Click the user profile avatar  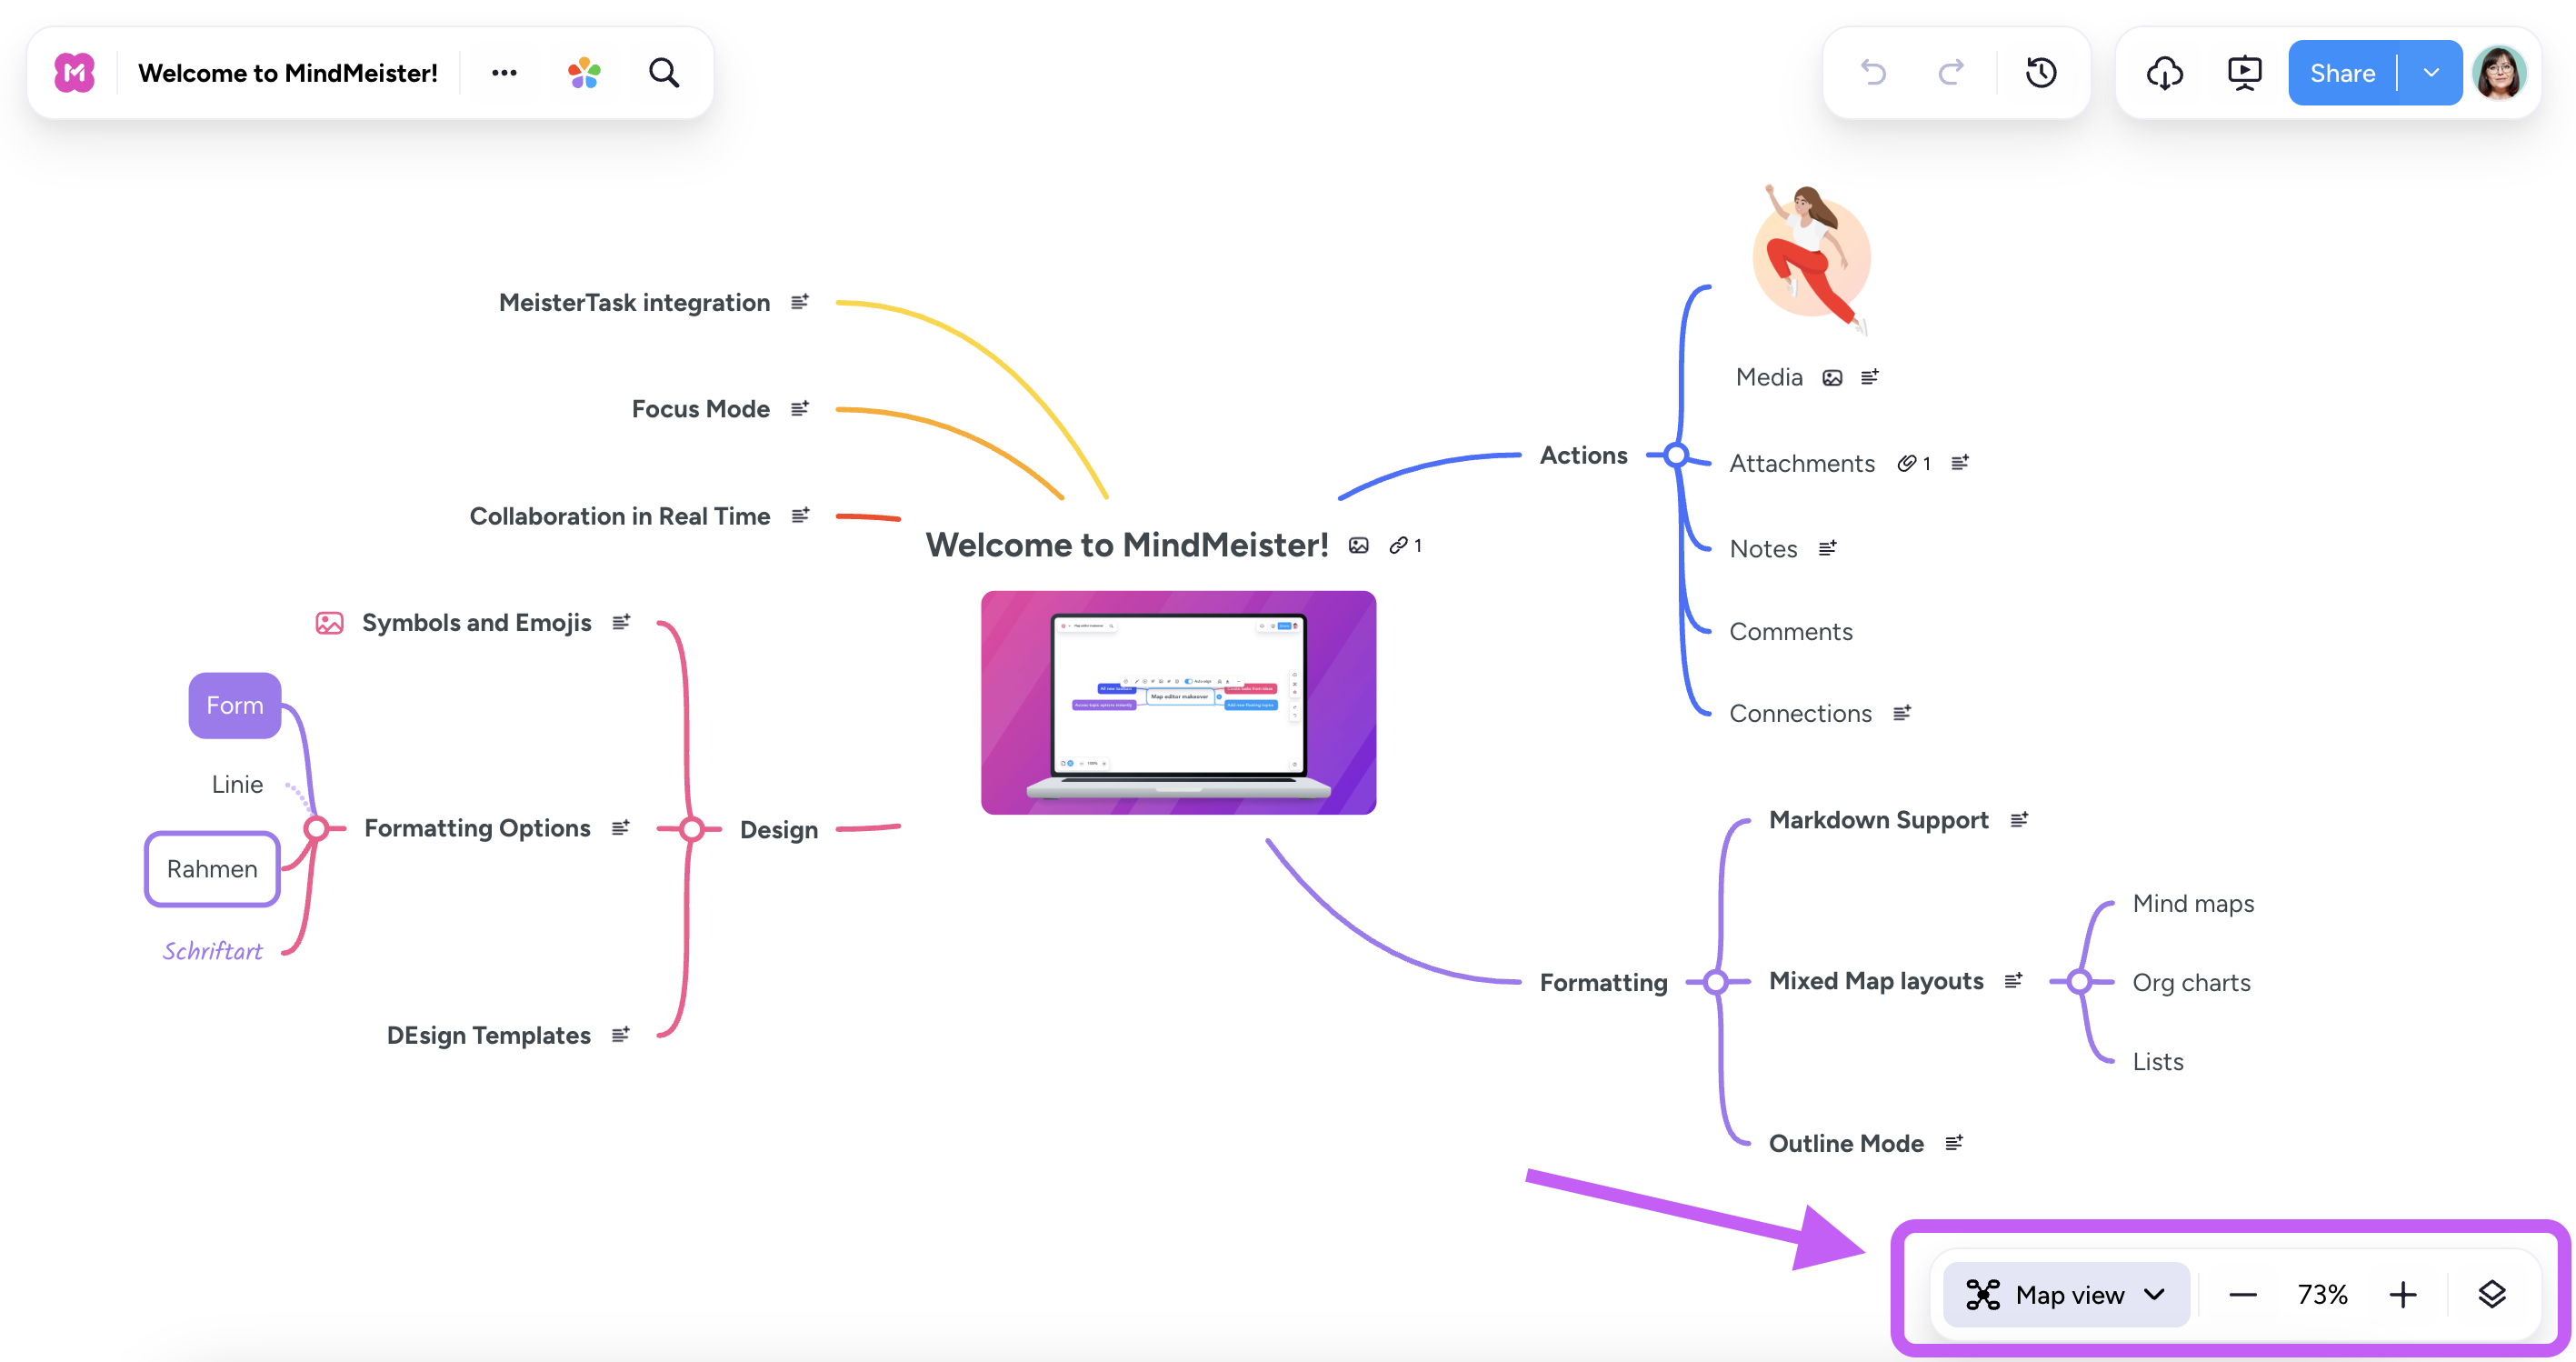pyautogui.click(x=2499, y=73)
